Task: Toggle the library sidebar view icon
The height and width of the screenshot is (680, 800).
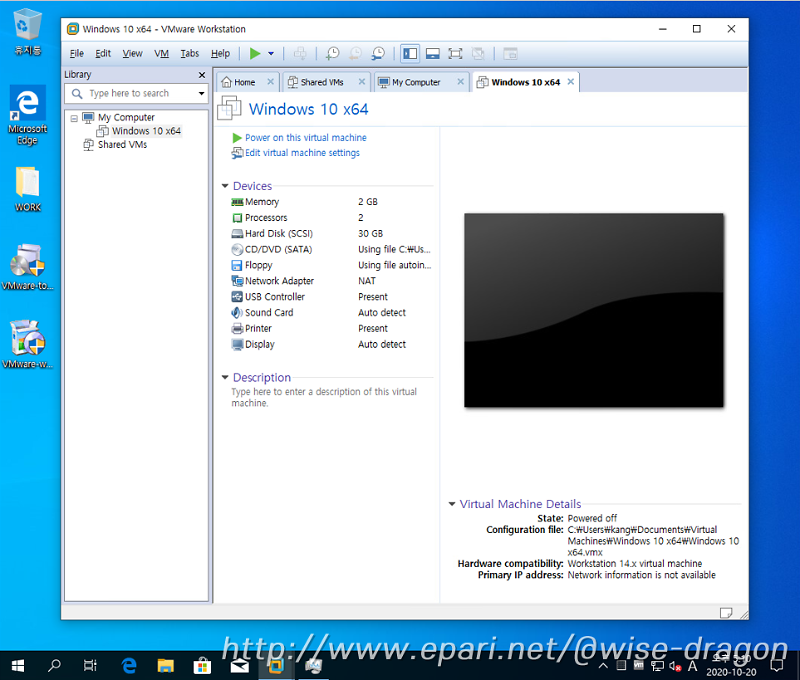Action: point(410,54)
